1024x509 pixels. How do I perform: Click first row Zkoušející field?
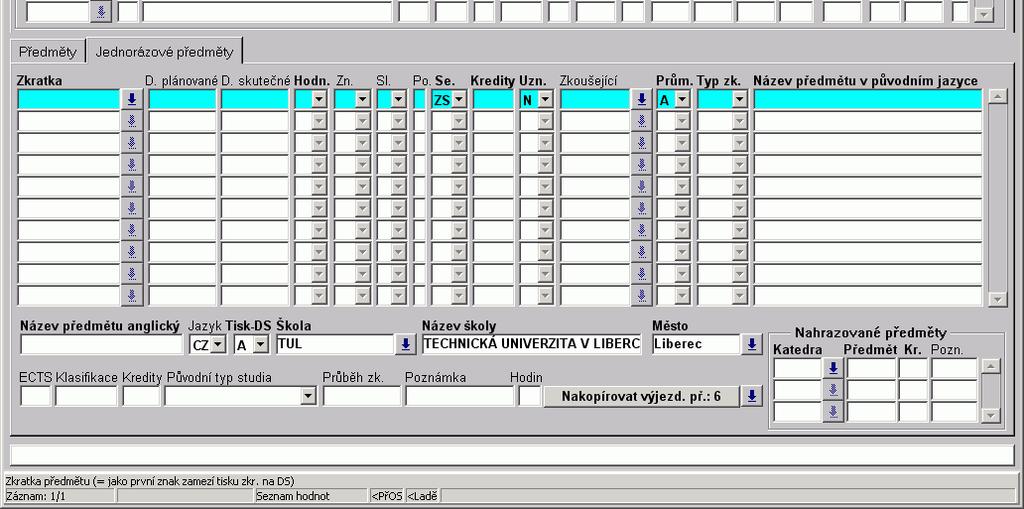(x=596, y=99)
